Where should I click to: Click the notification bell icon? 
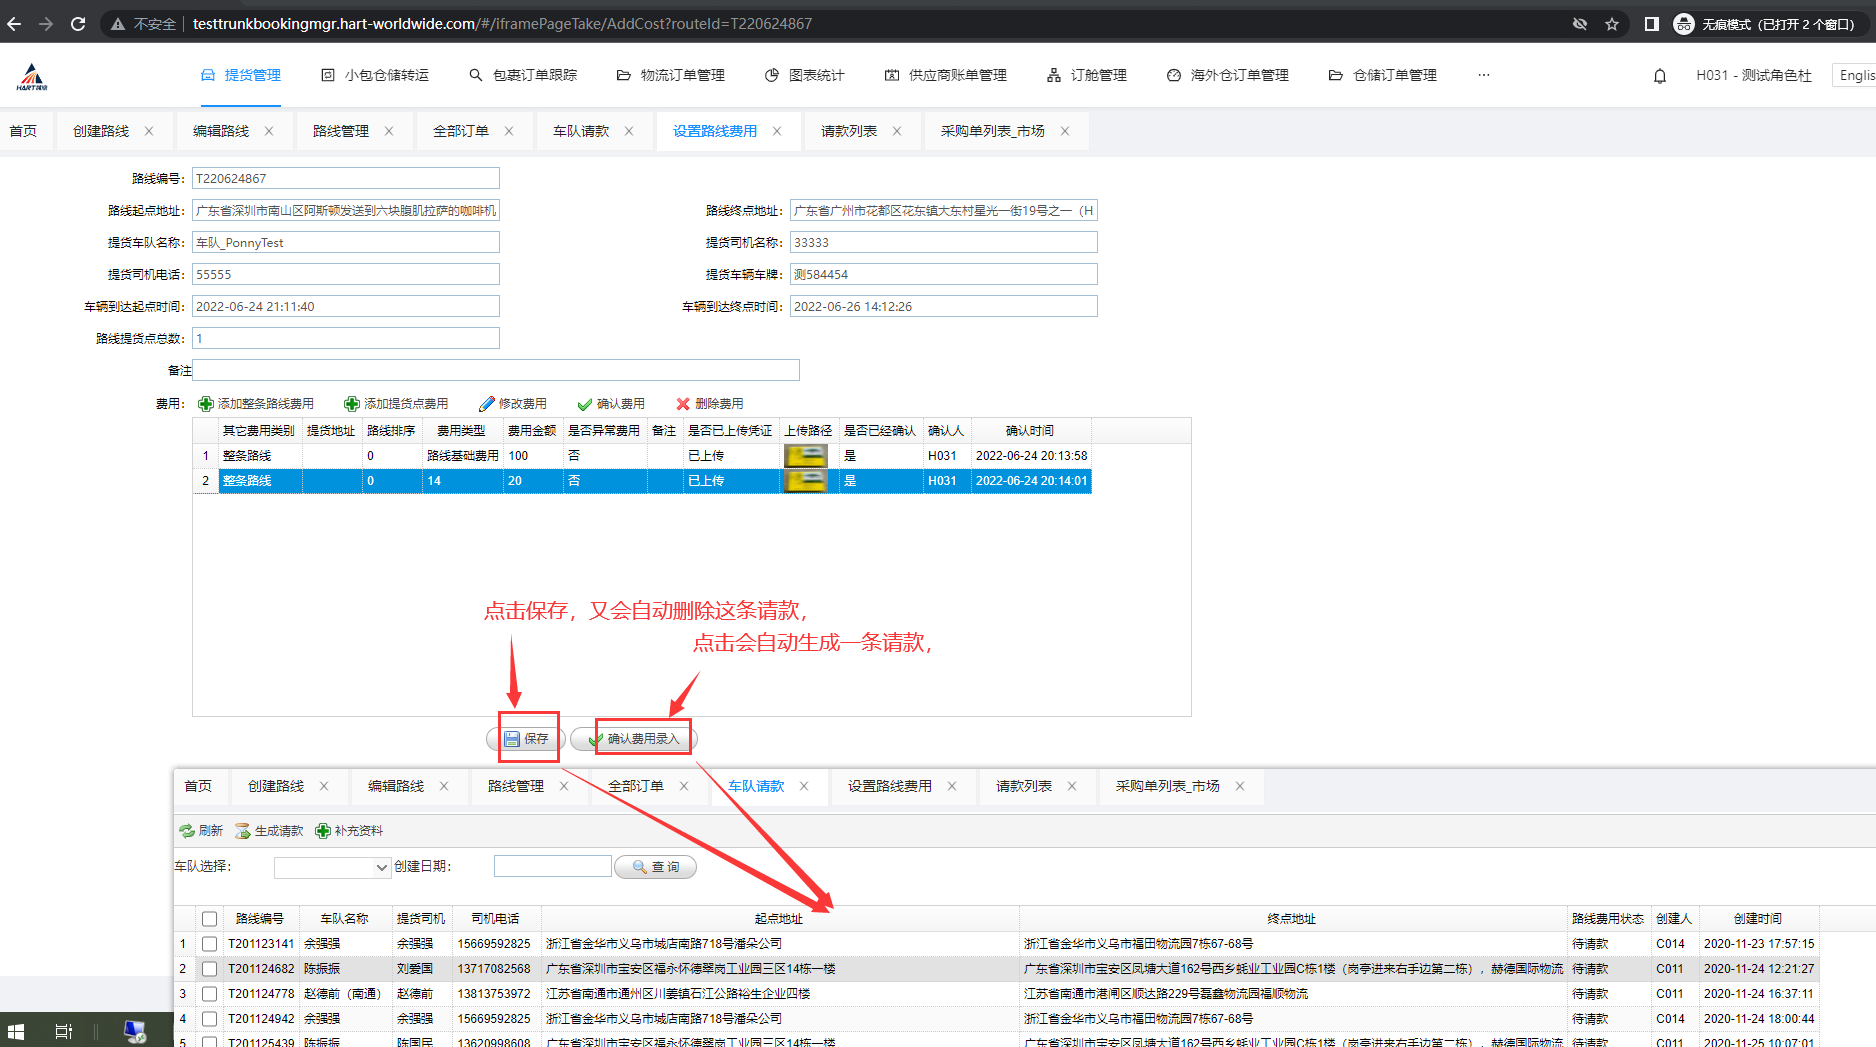(1660, 76)
